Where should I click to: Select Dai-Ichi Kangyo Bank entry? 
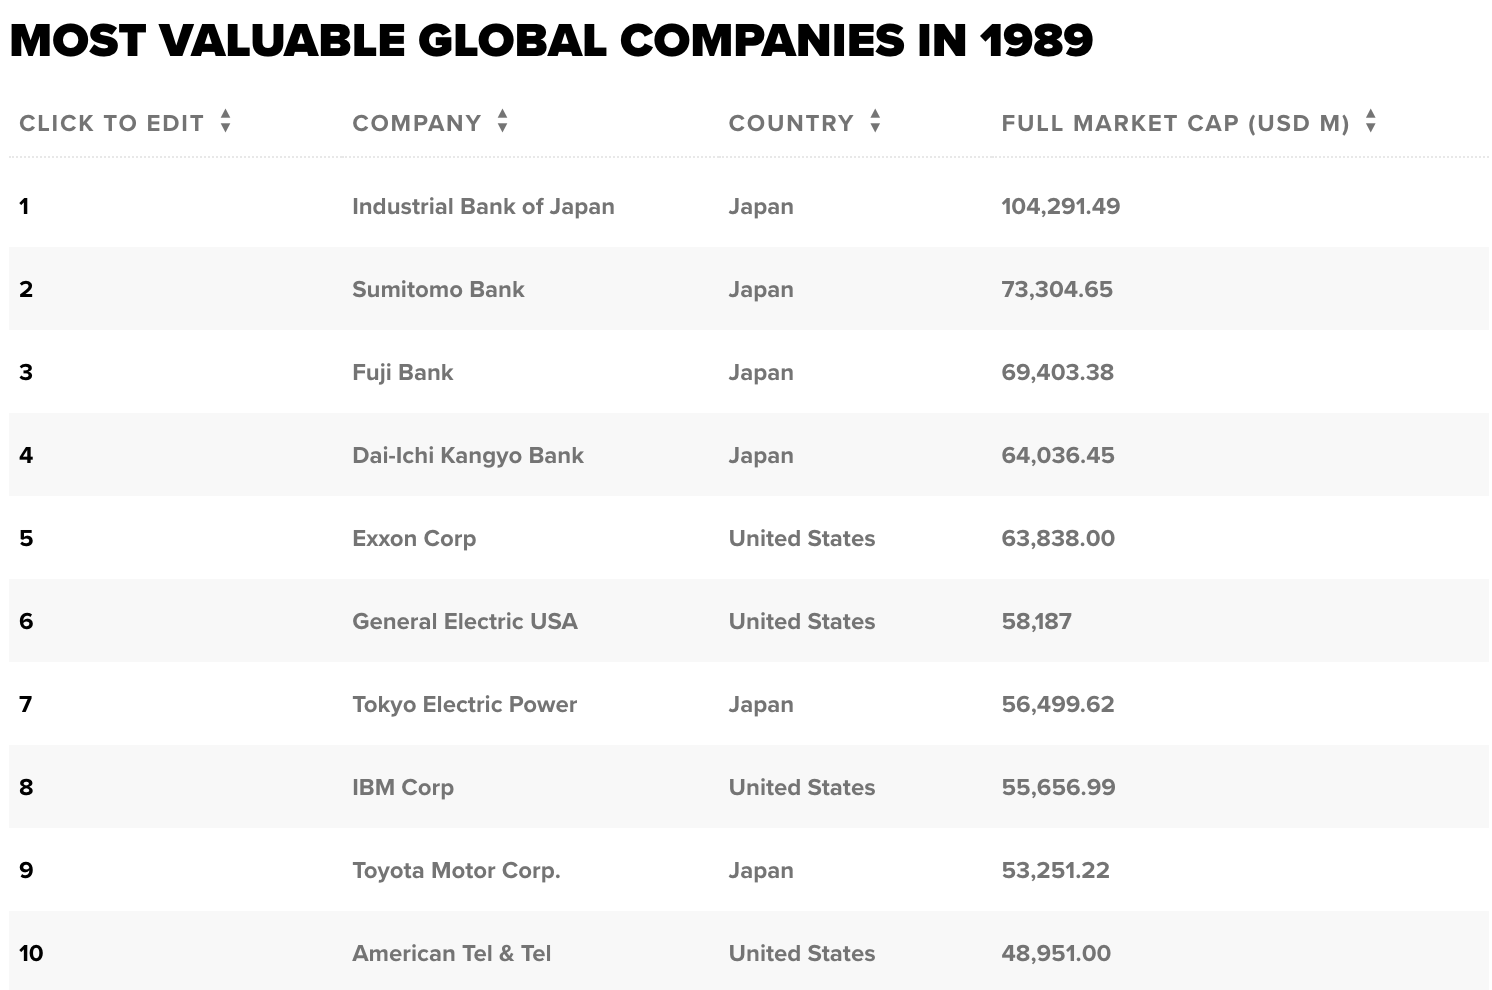click(467, 455)
